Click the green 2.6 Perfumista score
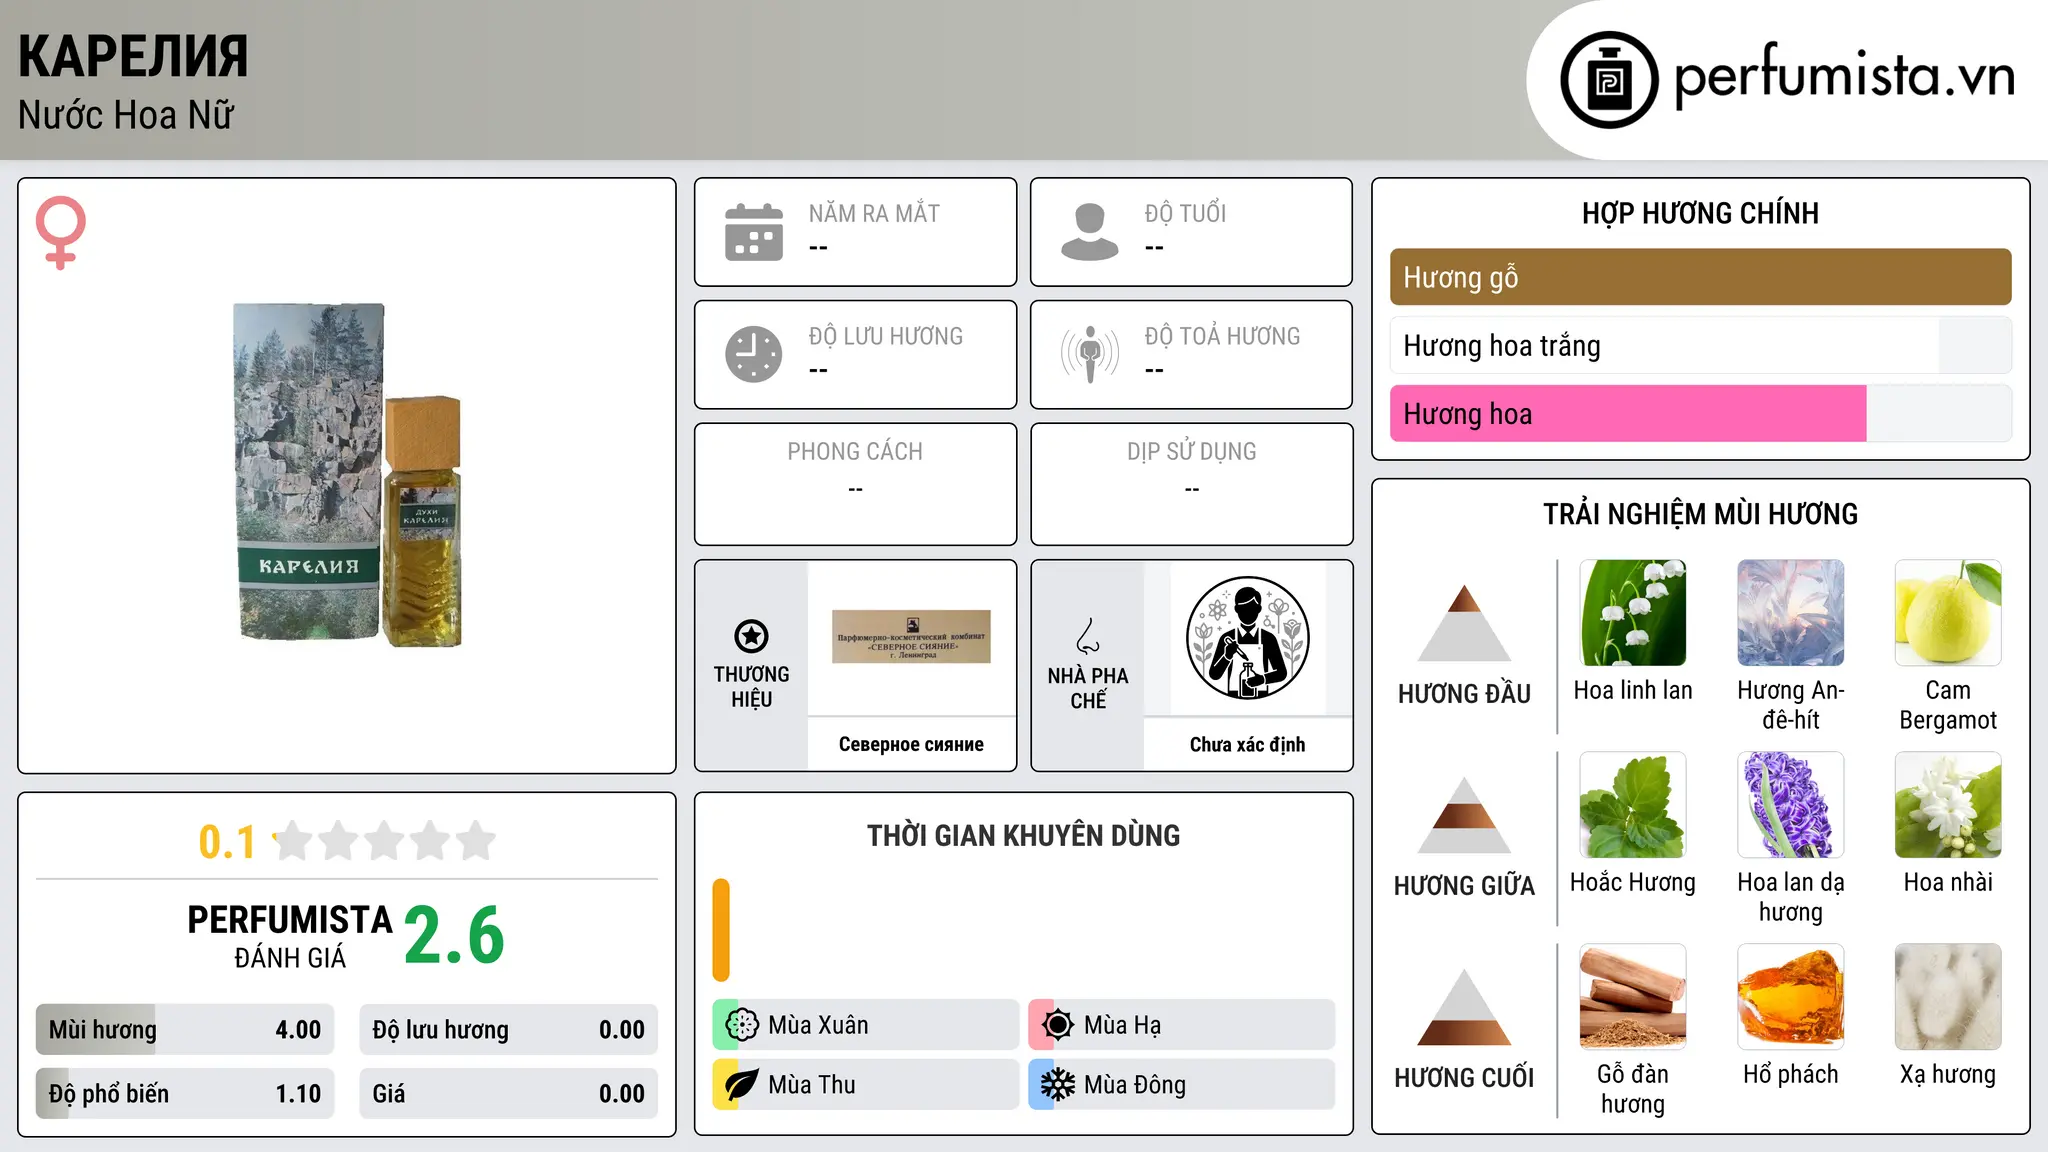 [455, 936]
